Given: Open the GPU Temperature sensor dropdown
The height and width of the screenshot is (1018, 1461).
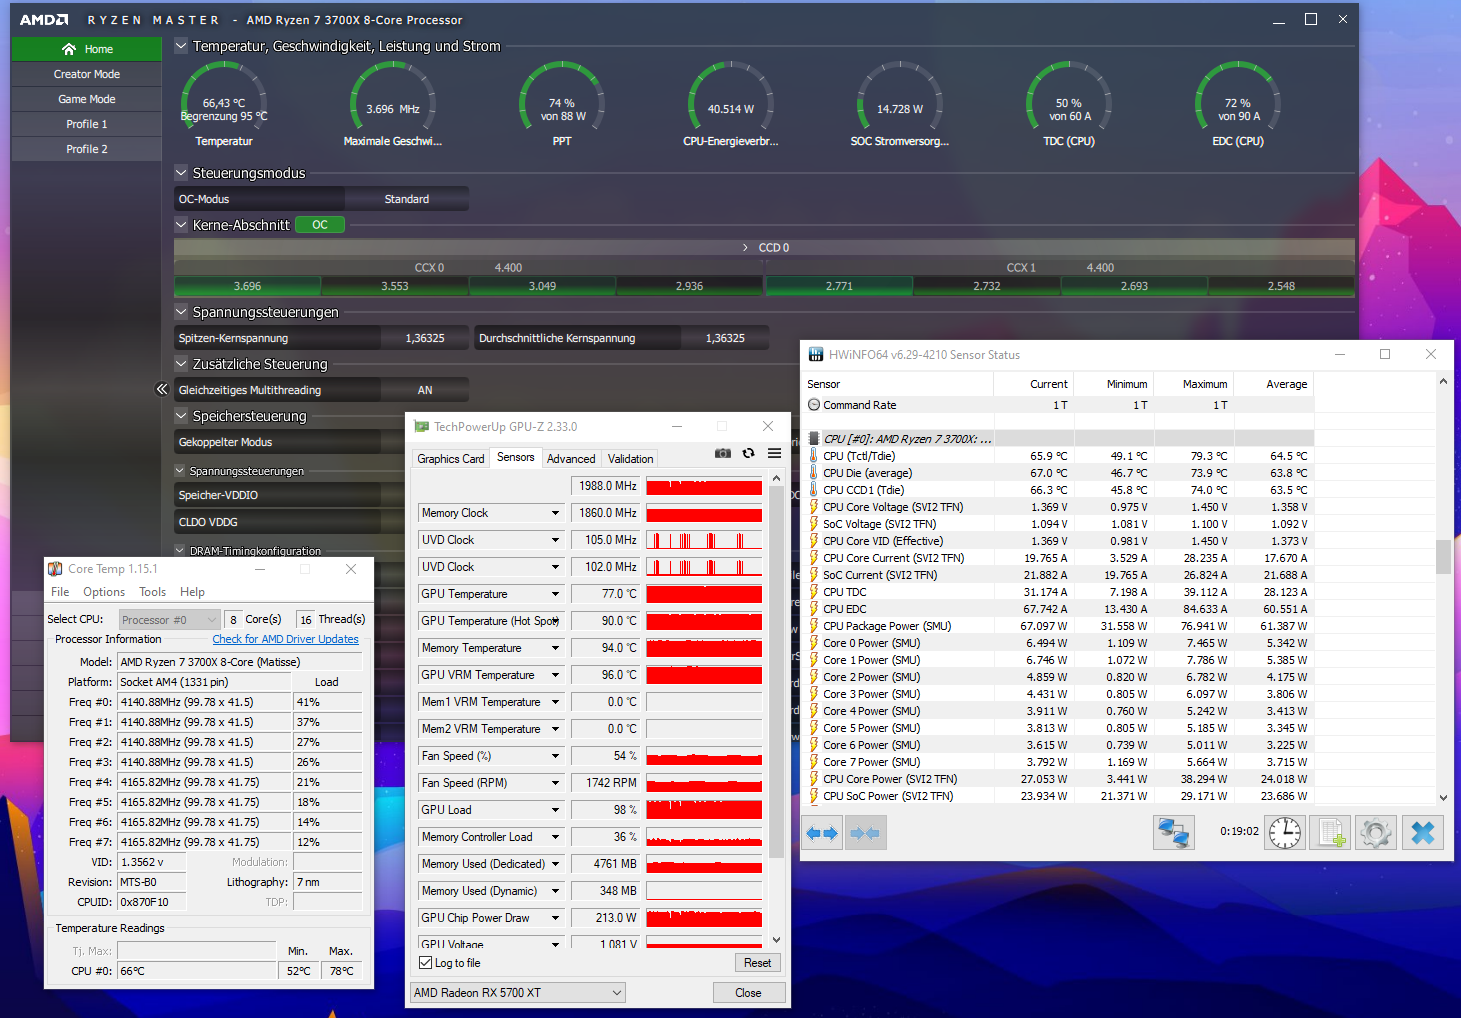Looking at the screenshot, I should pyautogui.click(x=555, y=594).
